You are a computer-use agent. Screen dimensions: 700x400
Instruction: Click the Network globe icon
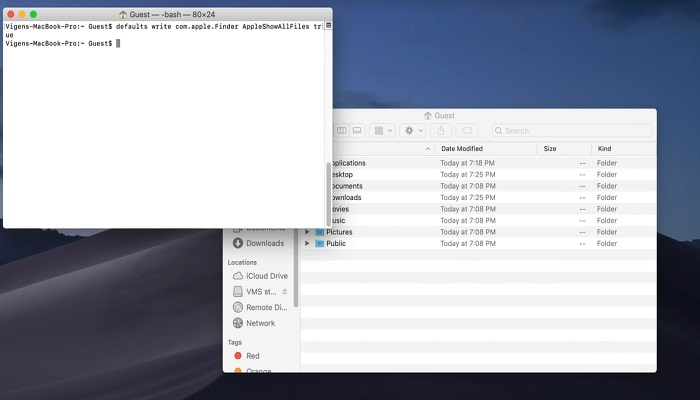coord(238,323)
